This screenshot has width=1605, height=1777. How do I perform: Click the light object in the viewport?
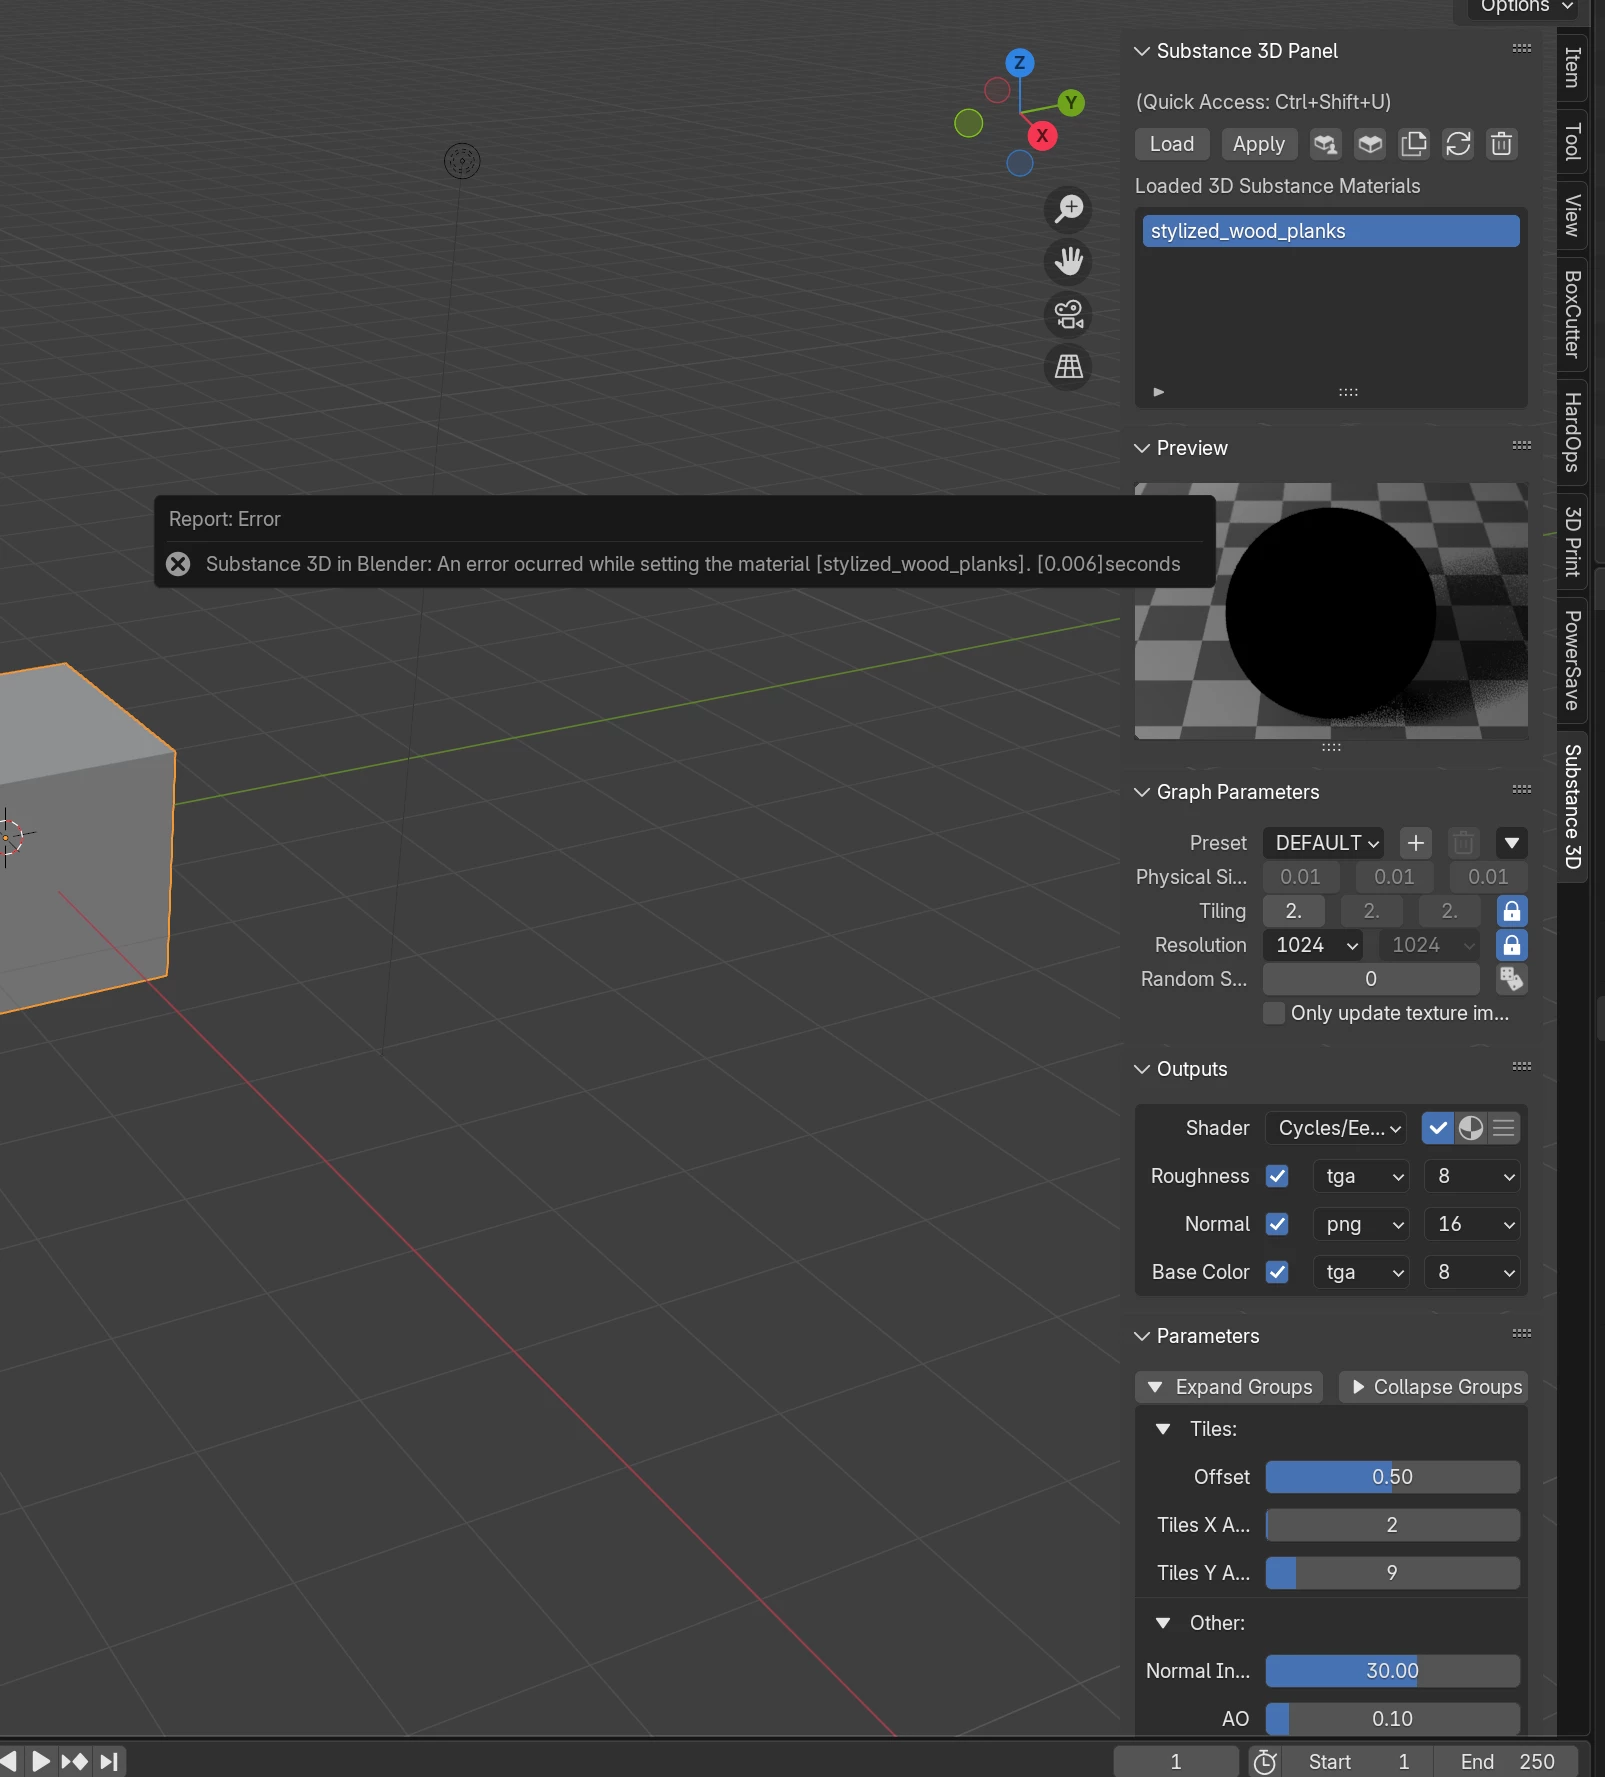point(462,161)
